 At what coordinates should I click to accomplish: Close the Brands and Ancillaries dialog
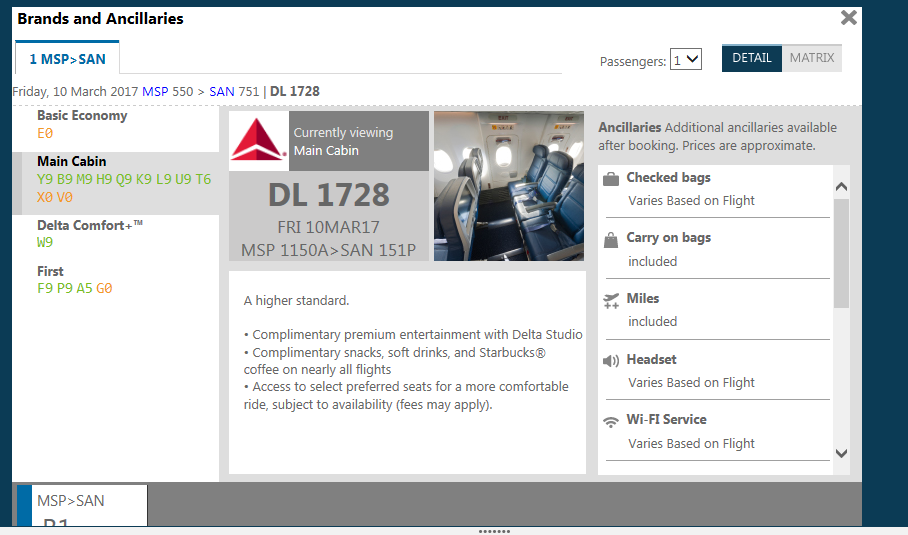[848, 18]
